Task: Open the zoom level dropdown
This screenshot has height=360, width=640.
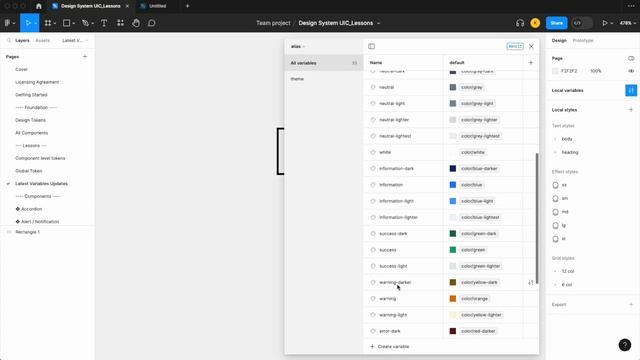Action: (x=627, y=23)
